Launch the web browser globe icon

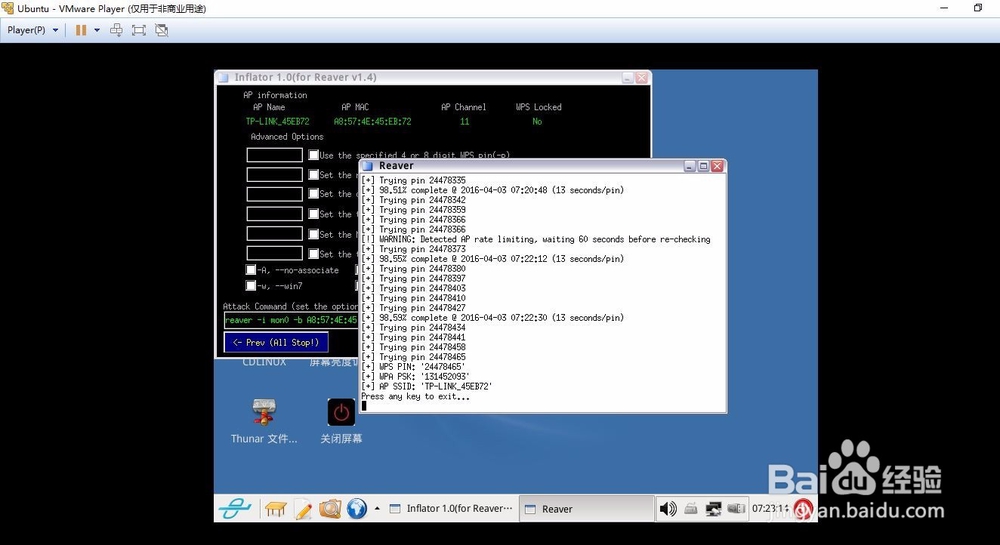(x=357, y=509)
